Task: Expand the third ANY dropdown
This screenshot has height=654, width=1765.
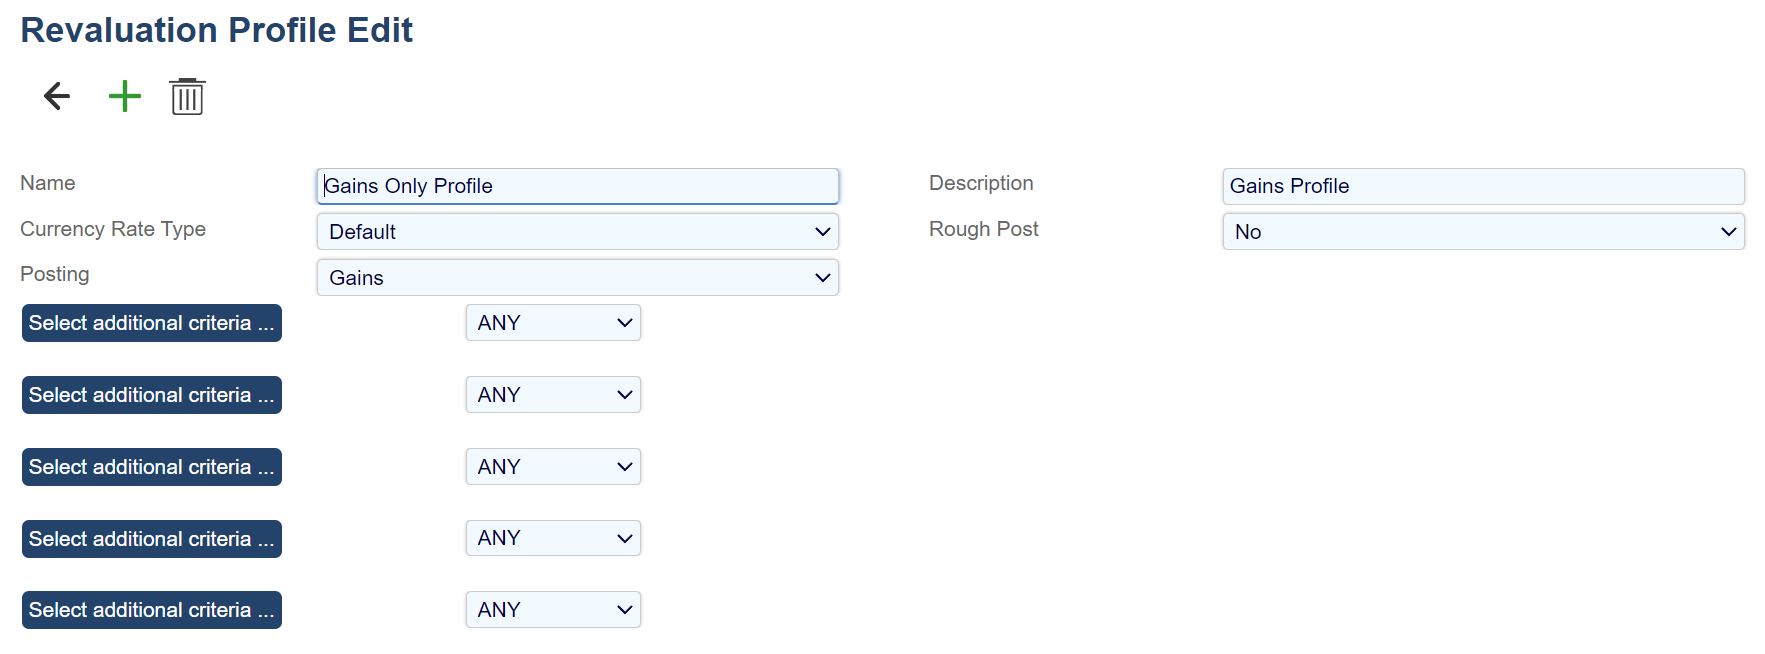Action: point(553,467)
